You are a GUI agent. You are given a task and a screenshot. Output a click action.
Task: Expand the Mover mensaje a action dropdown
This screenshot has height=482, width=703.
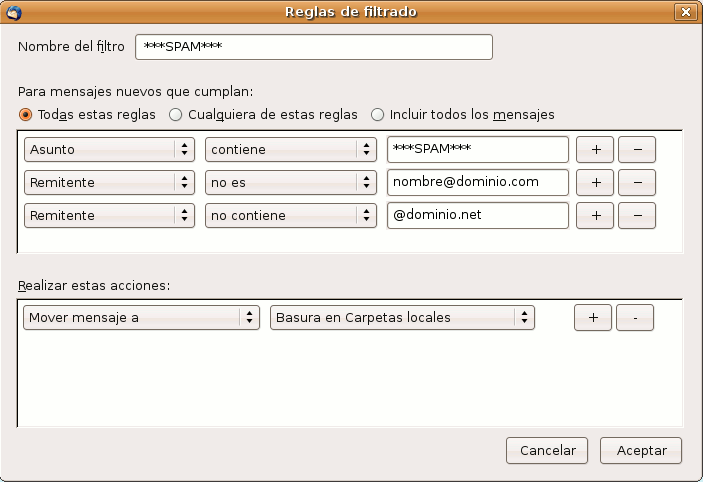(141, 318)
